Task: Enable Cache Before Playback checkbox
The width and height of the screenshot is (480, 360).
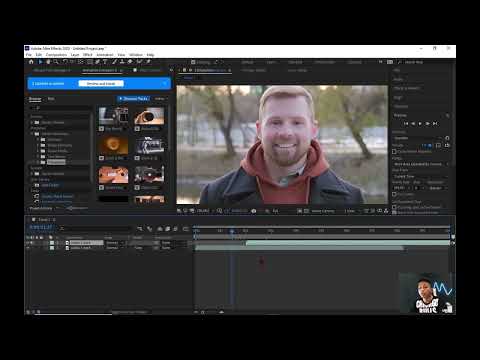Action: click(x=394, y=152)
